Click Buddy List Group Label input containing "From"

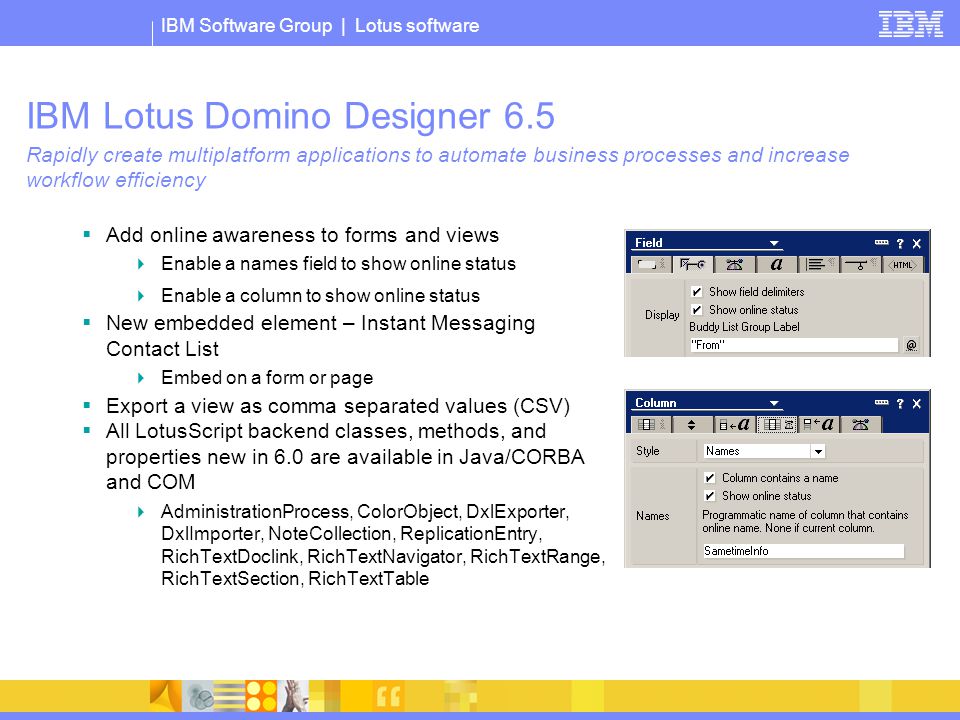(x=794, y=345)
